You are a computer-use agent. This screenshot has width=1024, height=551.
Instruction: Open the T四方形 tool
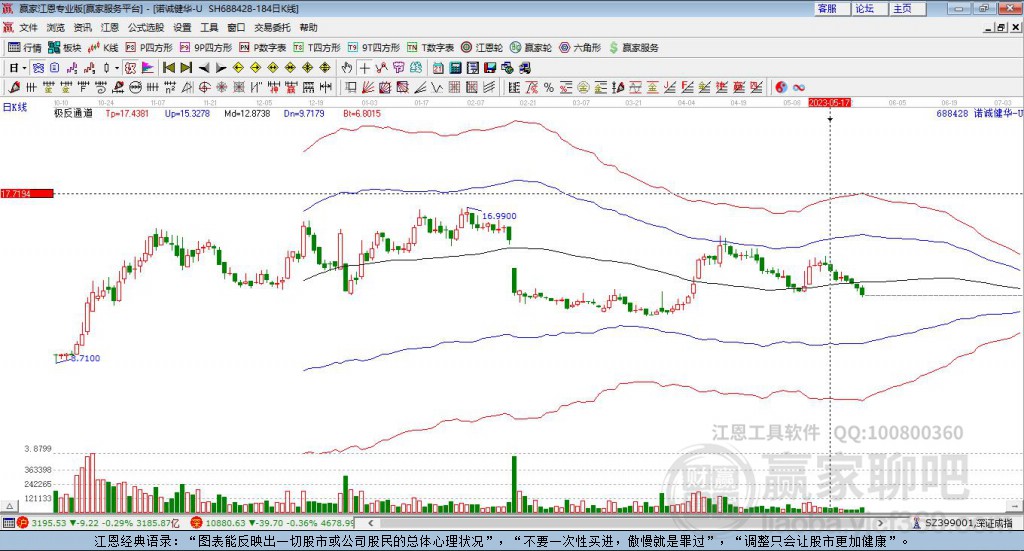click(x=317, y=48)
